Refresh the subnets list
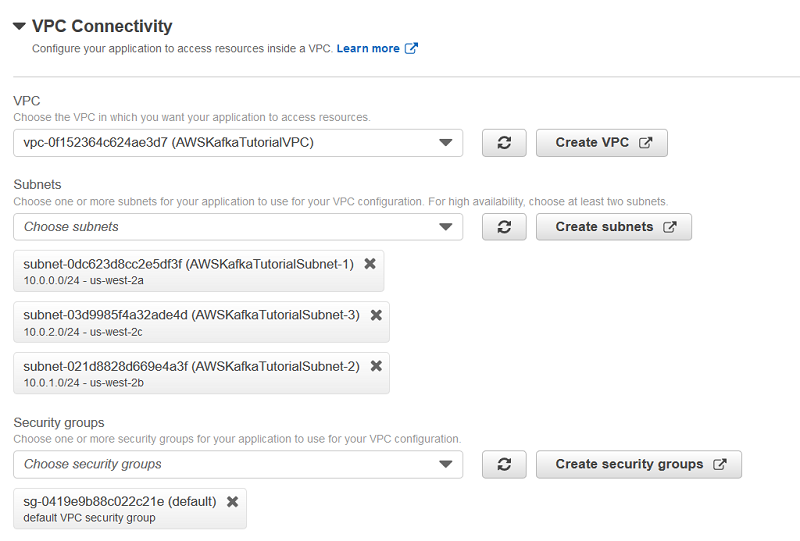 (x=504, y=227)
